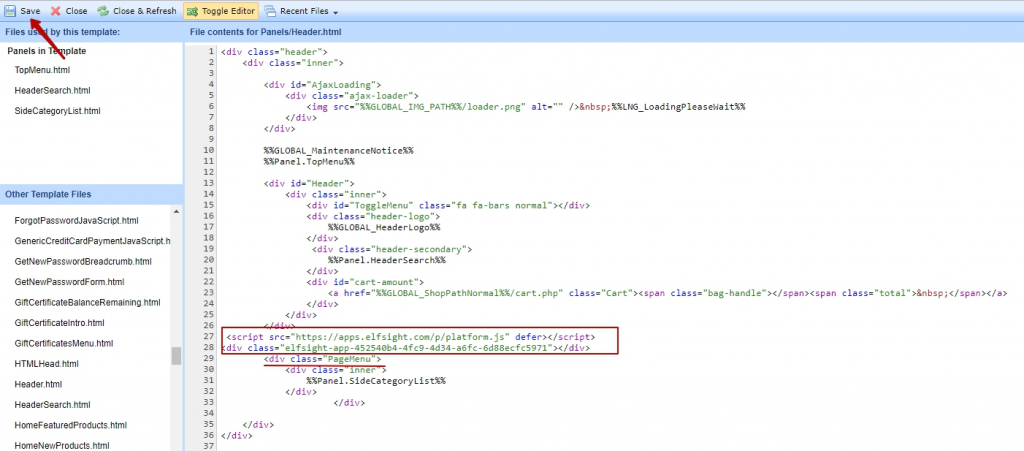The image size is (1024, 451).
Task: Click the Toggle Editor button label
Action: coord(228,11)
